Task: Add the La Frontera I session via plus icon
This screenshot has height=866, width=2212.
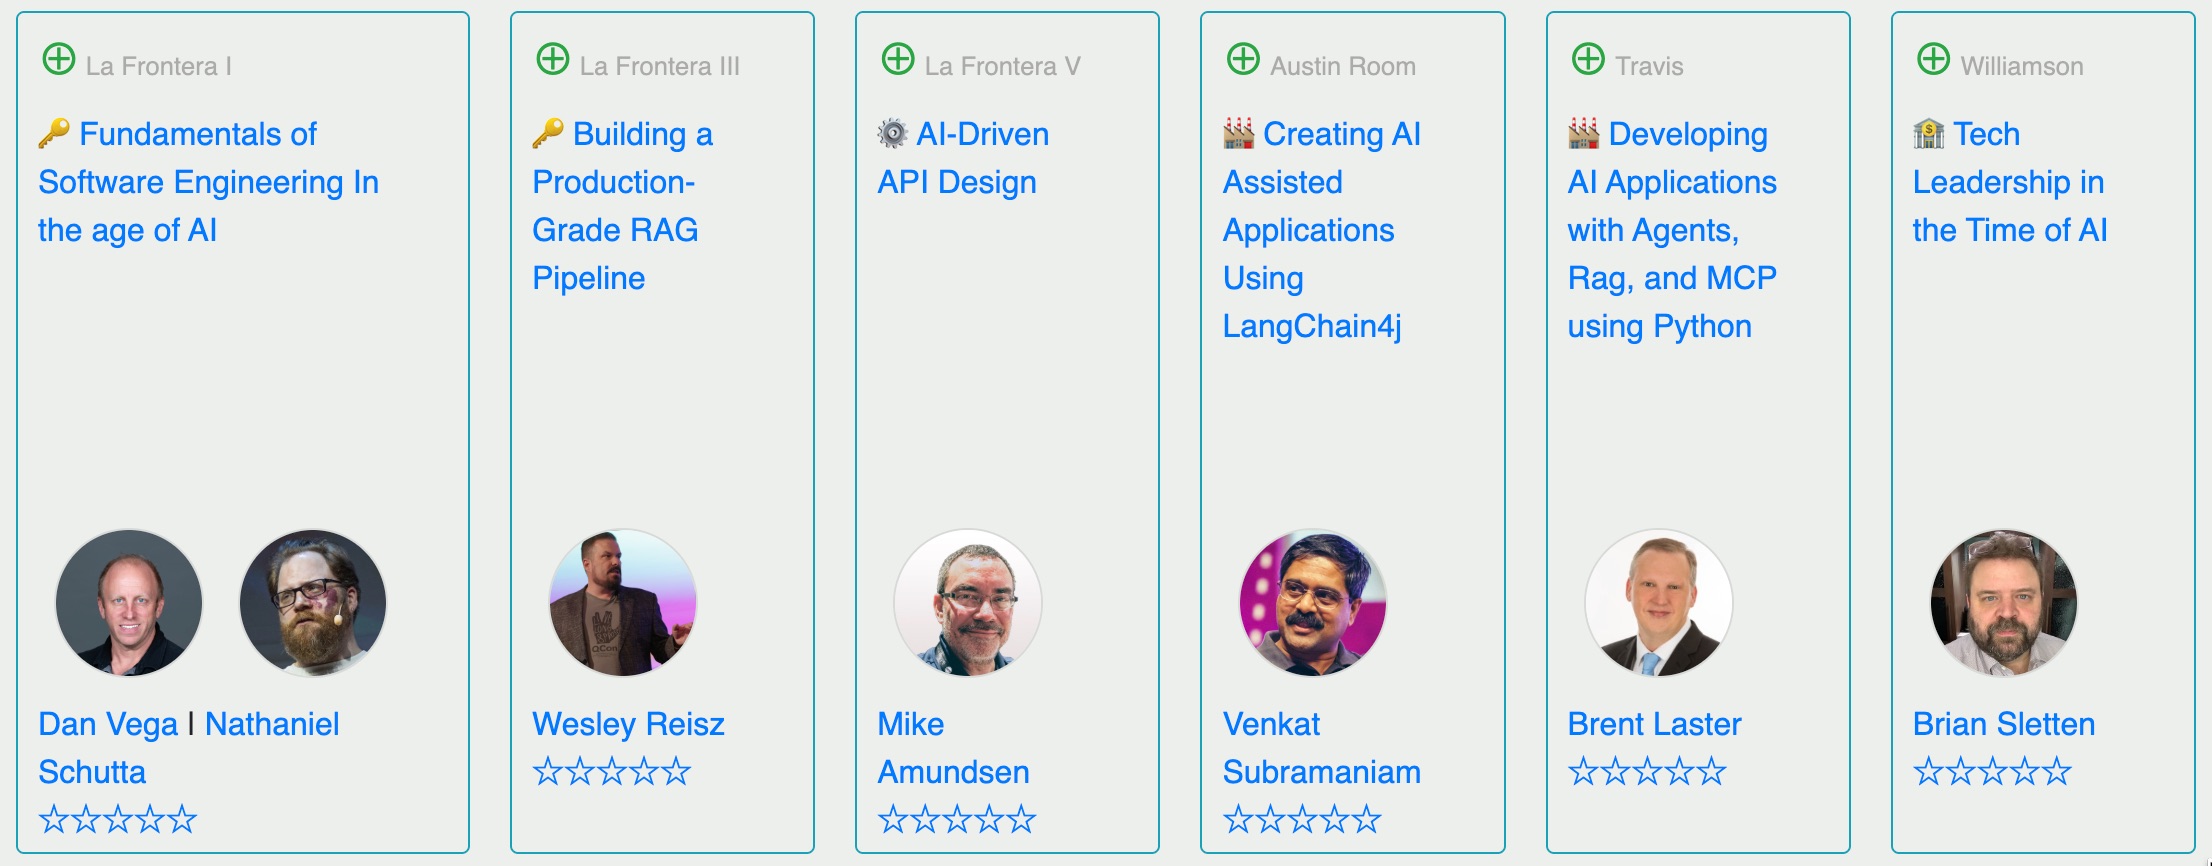Action: 59,59
